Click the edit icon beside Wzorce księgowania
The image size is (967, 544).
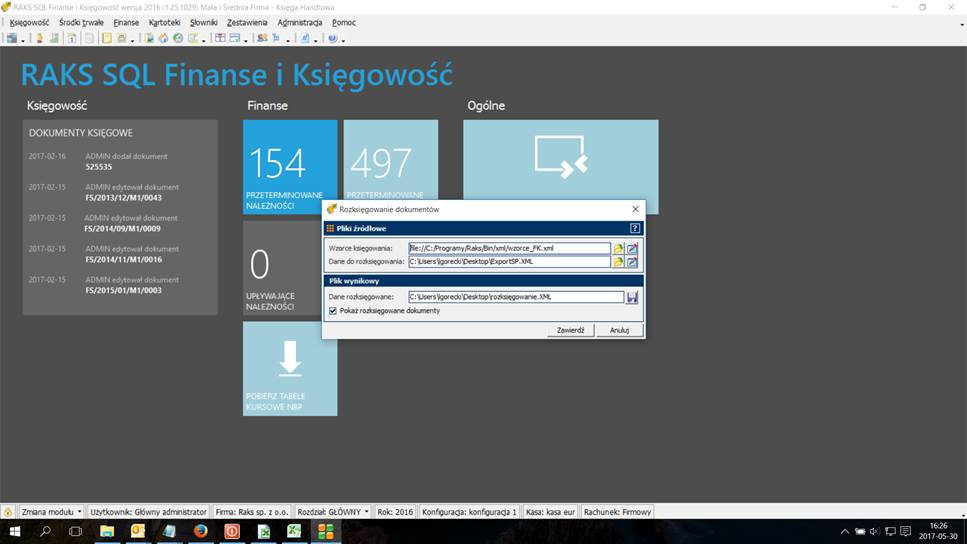(632, 248)
